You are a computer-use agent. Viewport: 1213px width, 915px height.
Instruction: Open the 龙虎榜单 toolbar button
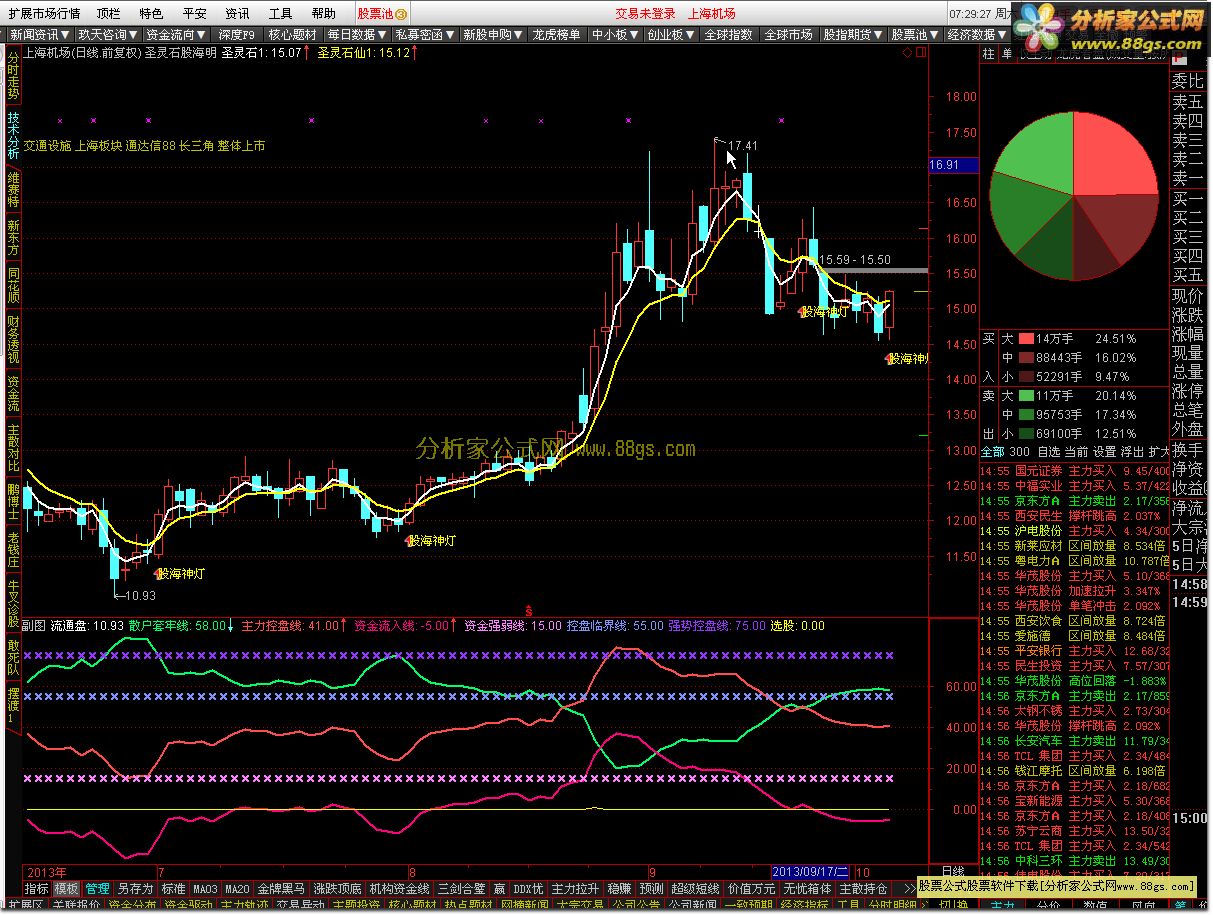click(x=556, y=34)
